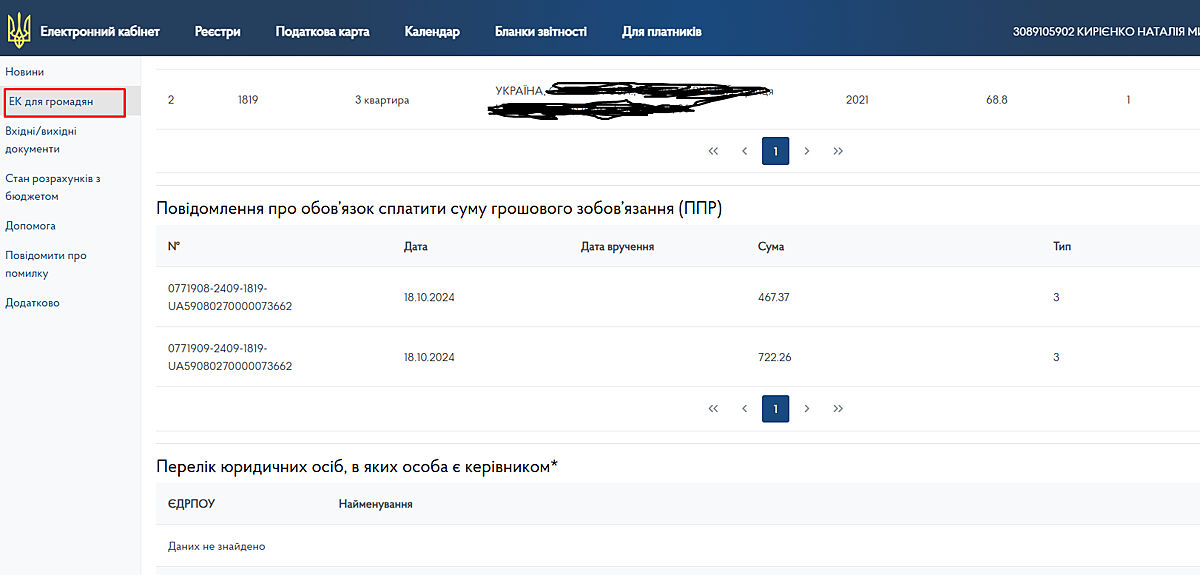Jump to first page of property table
This screenshot has height=575, width=1200.
(713, 151)
